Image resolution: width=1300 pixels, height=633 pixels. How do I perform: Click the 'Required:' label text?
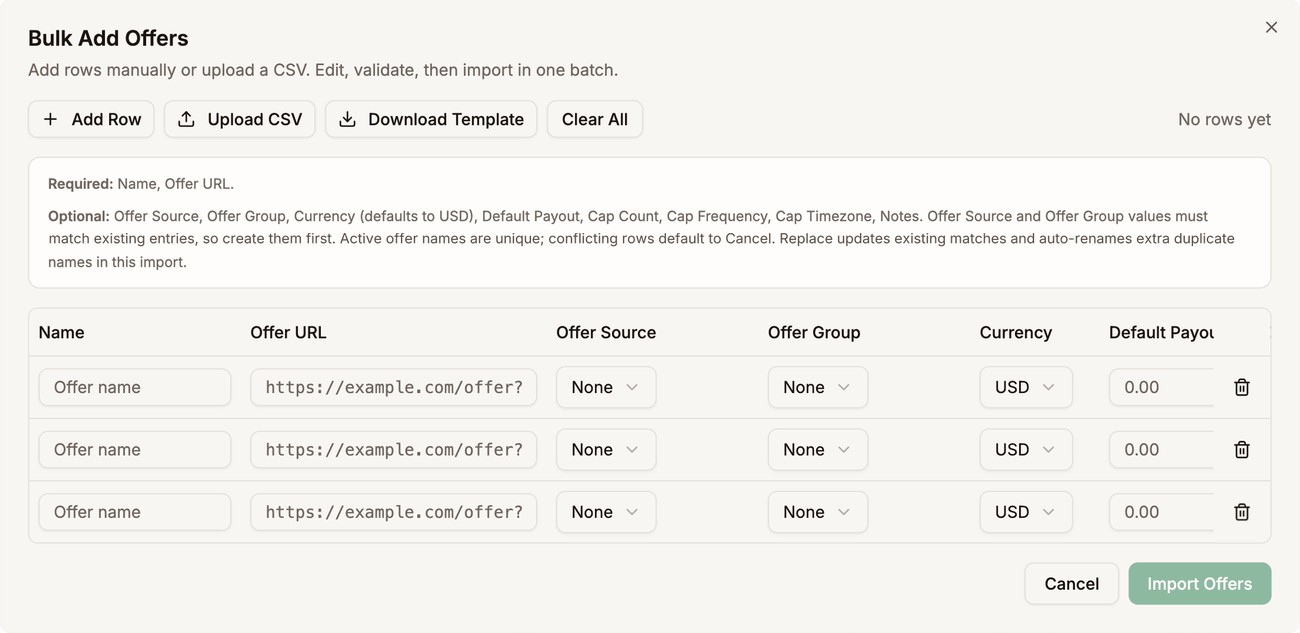[x=81, y=184]
